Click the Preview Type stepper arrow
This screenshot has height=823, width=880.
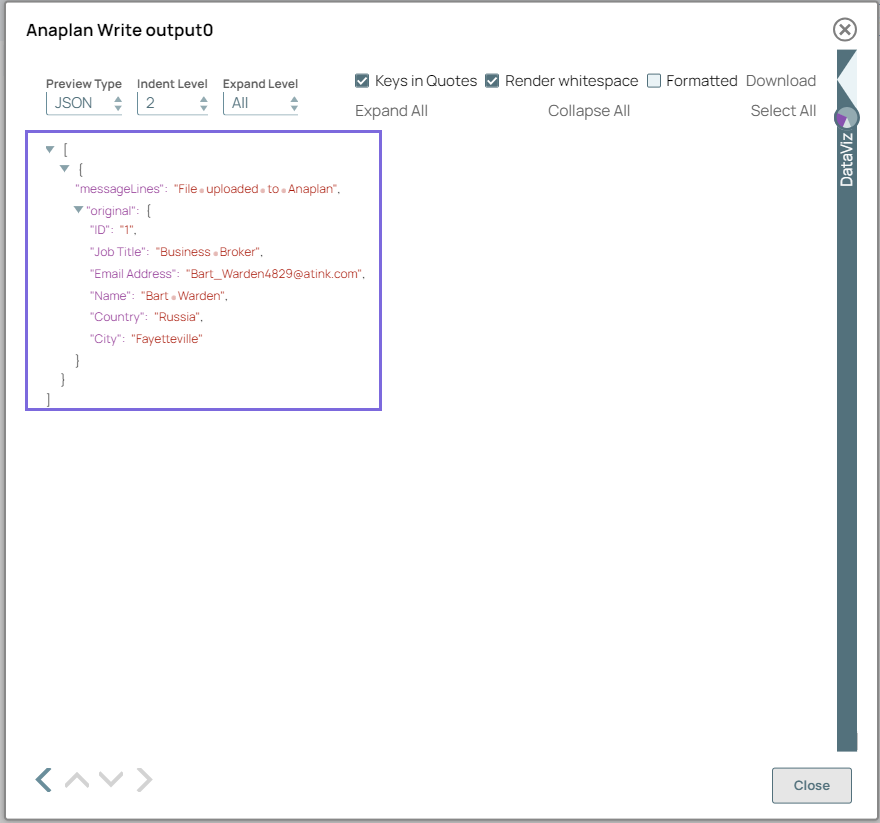coord(117,101)
